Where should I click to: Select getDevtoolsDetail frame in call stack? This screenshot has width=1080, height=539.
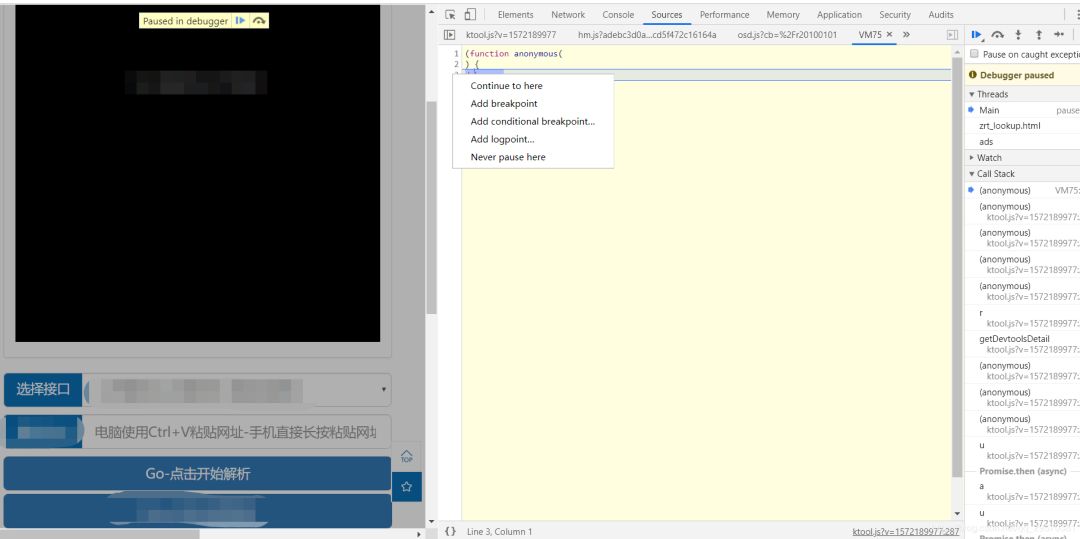1014,339
